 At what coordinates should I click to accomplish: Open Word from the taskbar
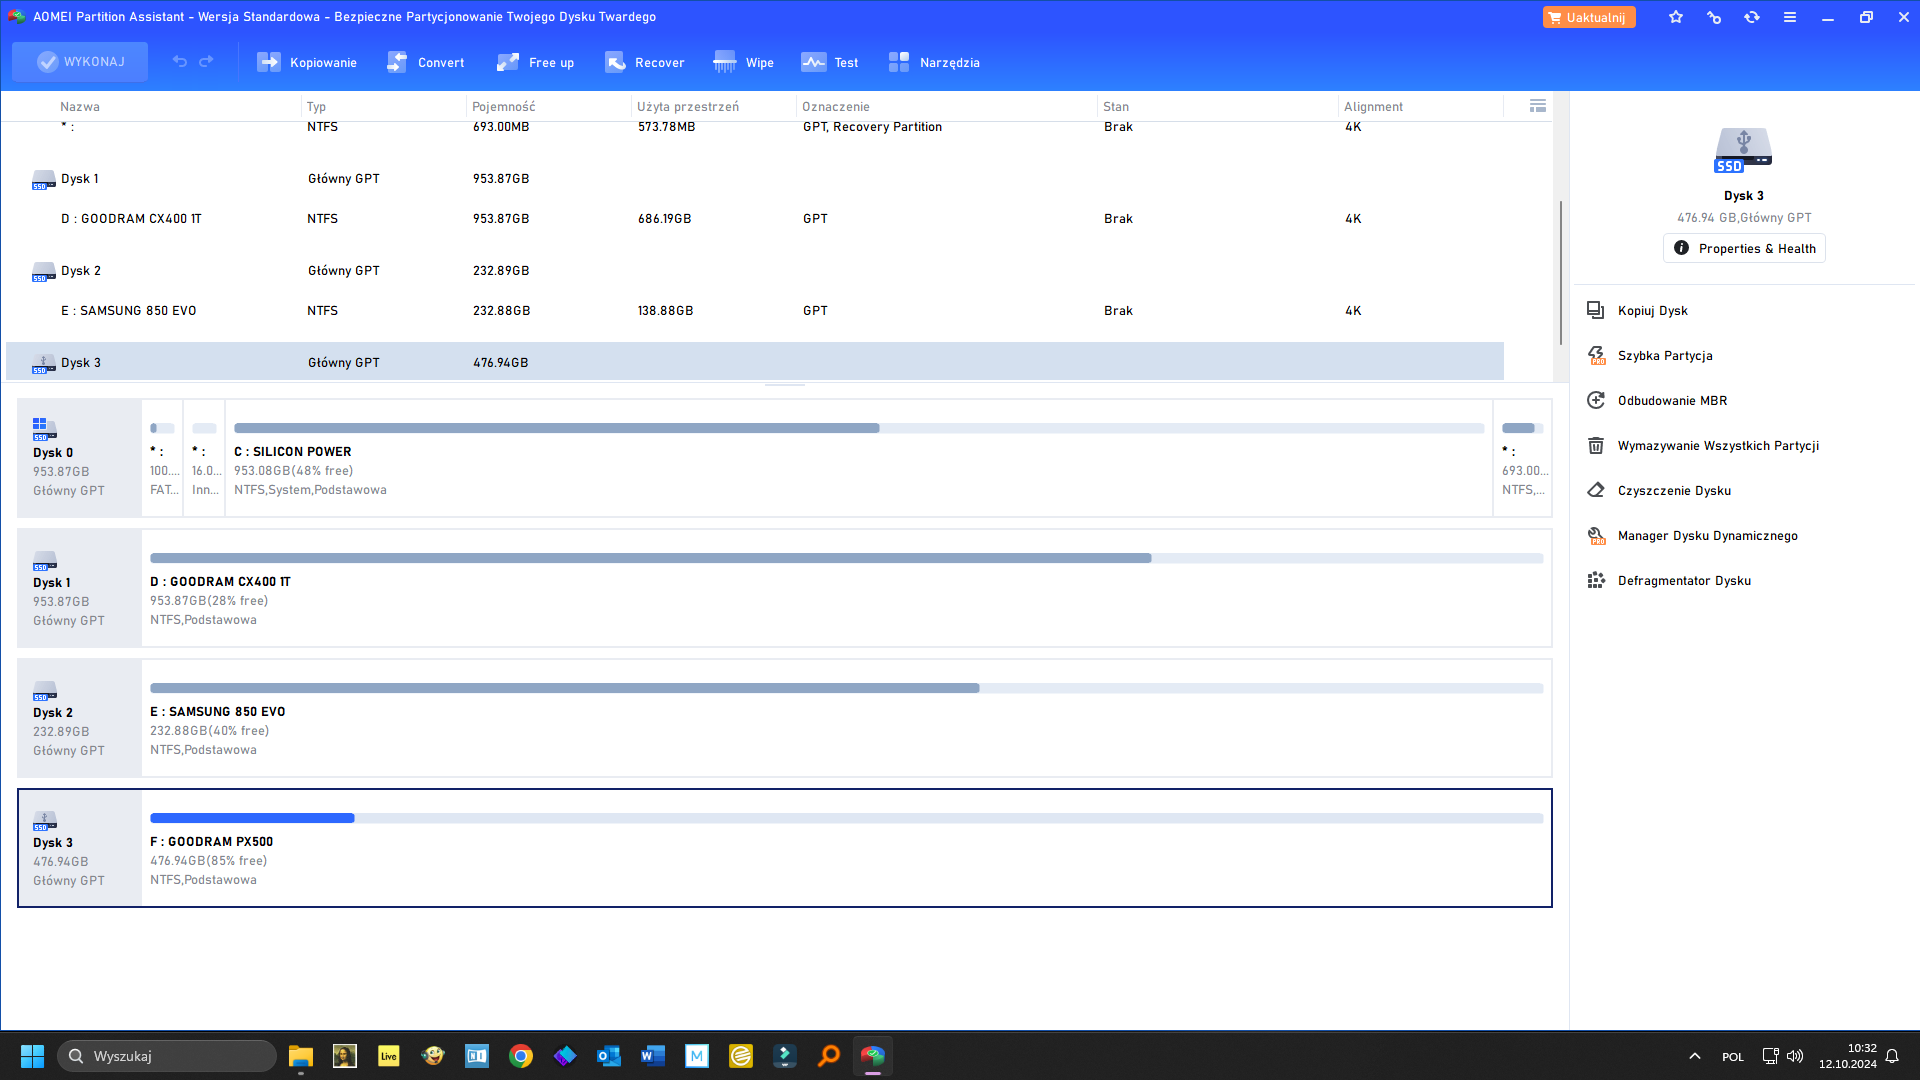pos(653,1056)
